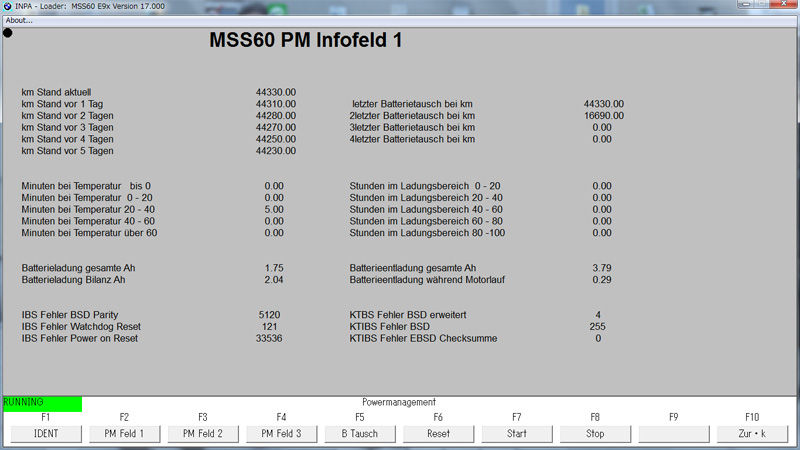800x450 pixels.
Task: Select 'Batterieentladung während Motorlauf' label
Action: click(427, 280)
